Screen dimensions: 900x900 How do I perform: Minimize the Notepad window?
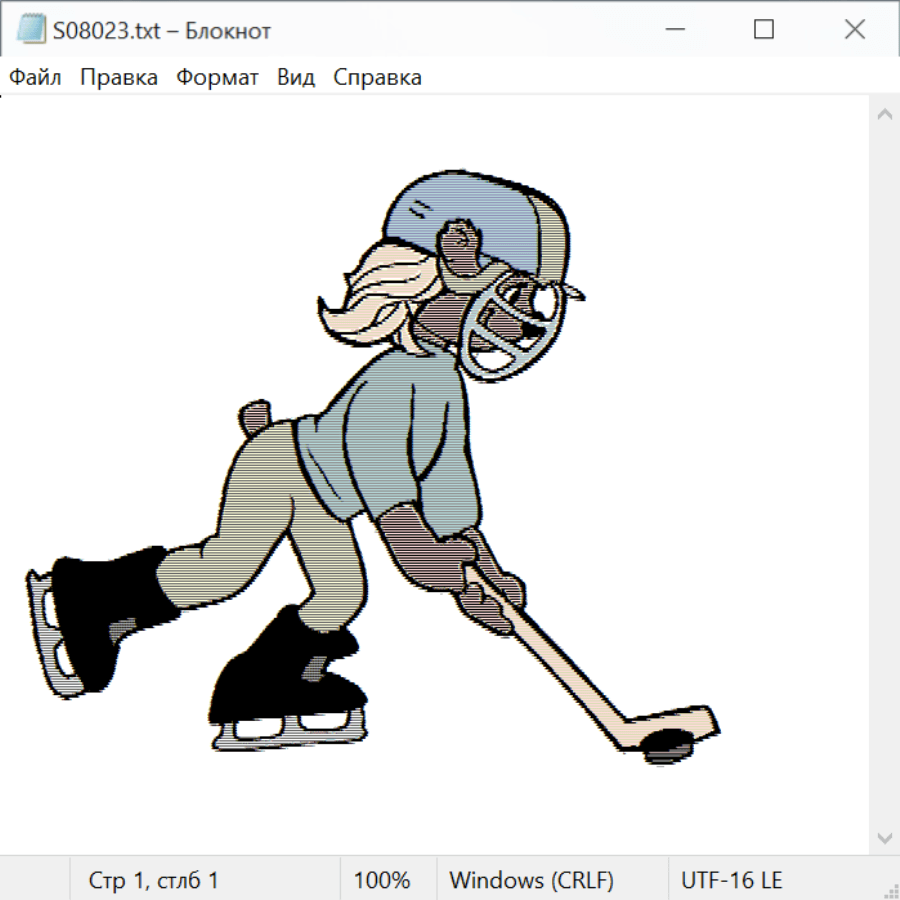(x=673, y=30)
